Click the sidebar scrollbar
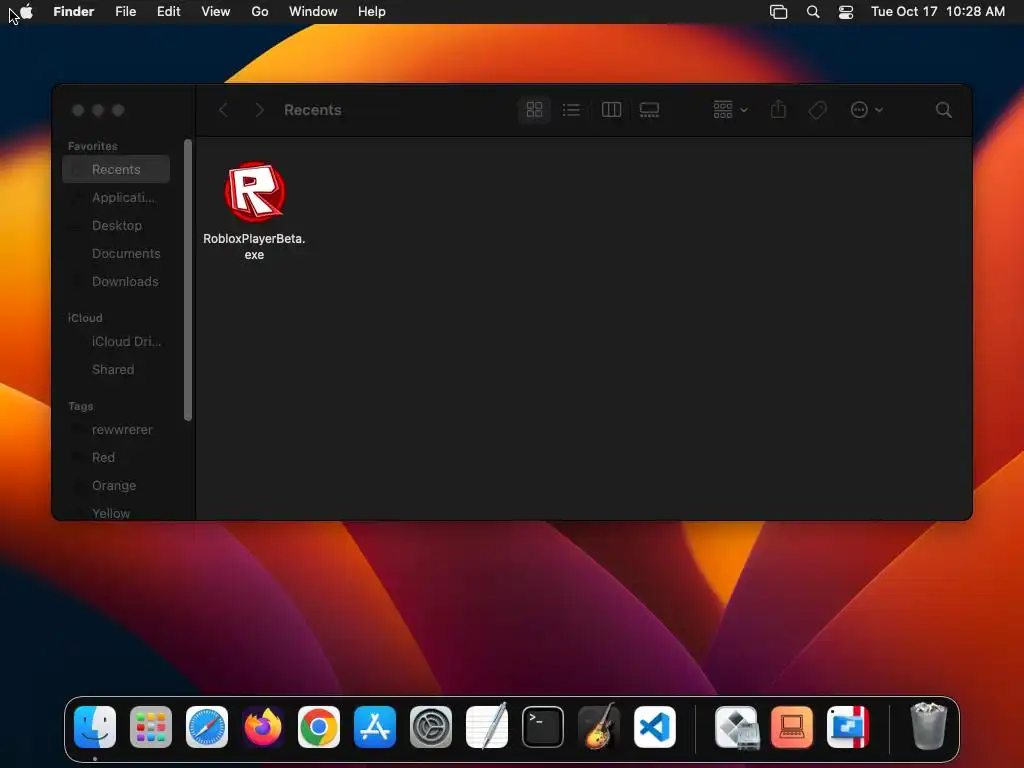This screenshot has height=768, width=1024. [188, 280]
